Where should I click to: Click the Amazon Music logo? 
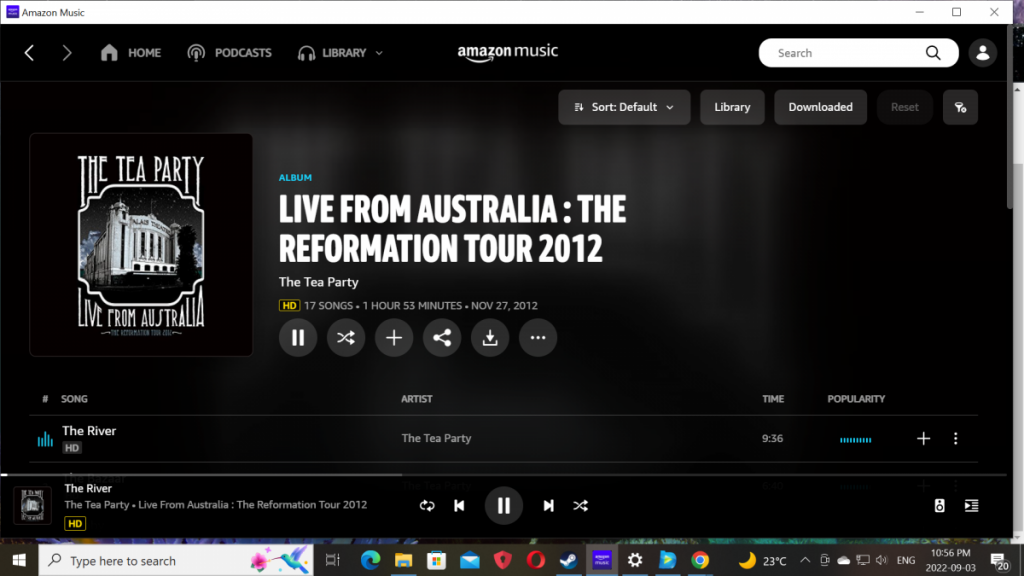coord(507,52)
